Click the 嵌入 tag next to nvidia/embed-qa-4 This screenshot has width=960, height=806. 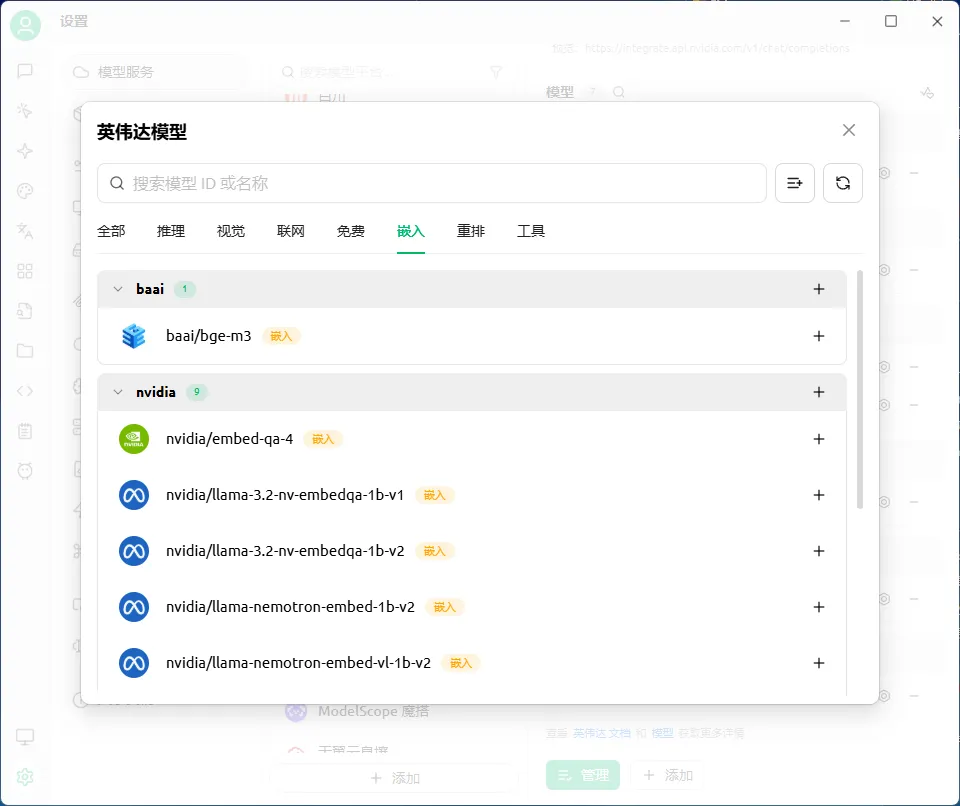(323, 439)
